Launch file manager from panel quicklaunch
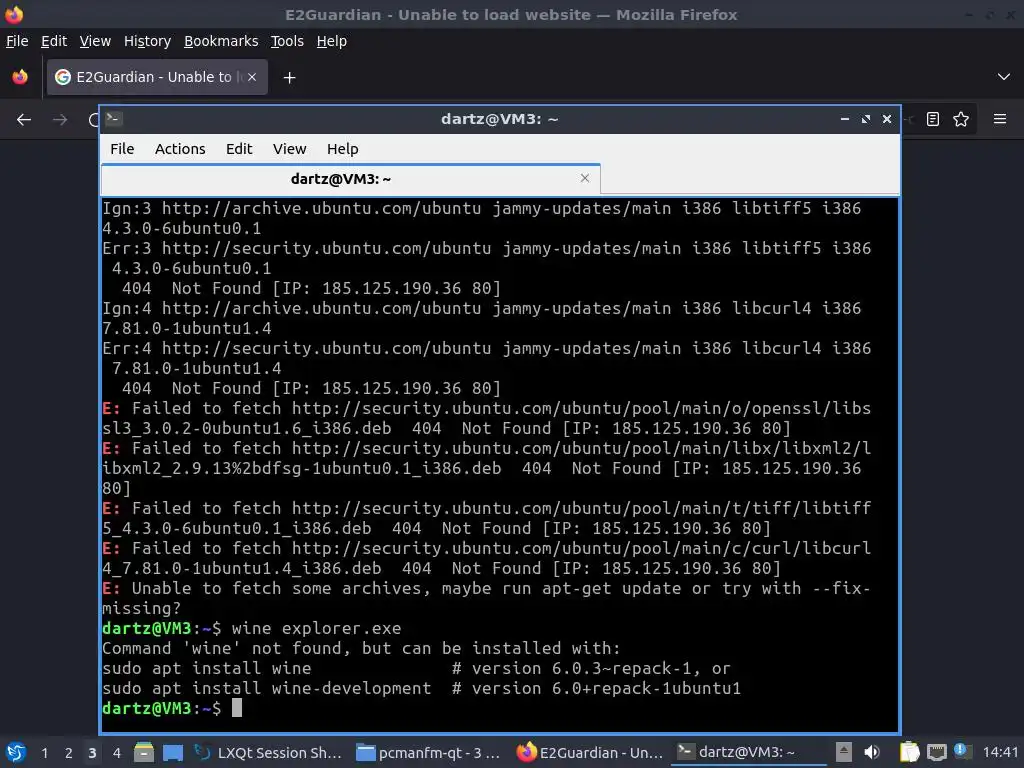 pyautogui.click(x=144, y=752)
